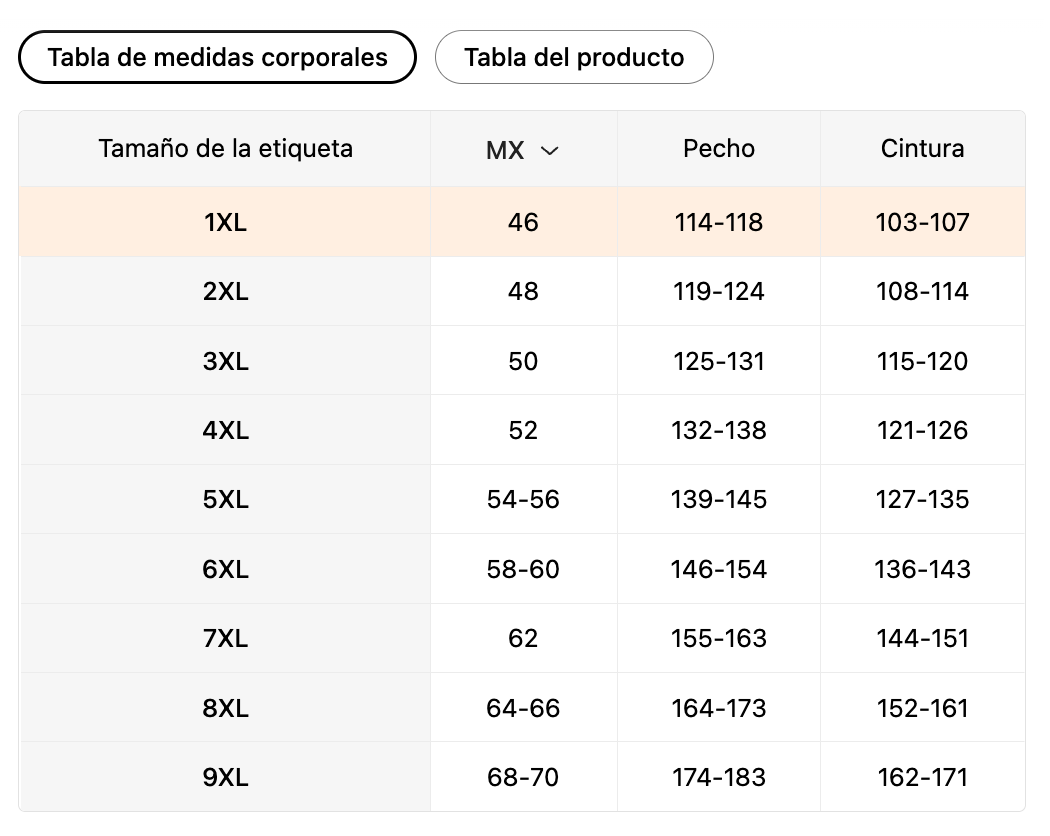Viewport: 1050px width, 836px height.
Task: Select the 2XL size label
Action: point(225,292)
